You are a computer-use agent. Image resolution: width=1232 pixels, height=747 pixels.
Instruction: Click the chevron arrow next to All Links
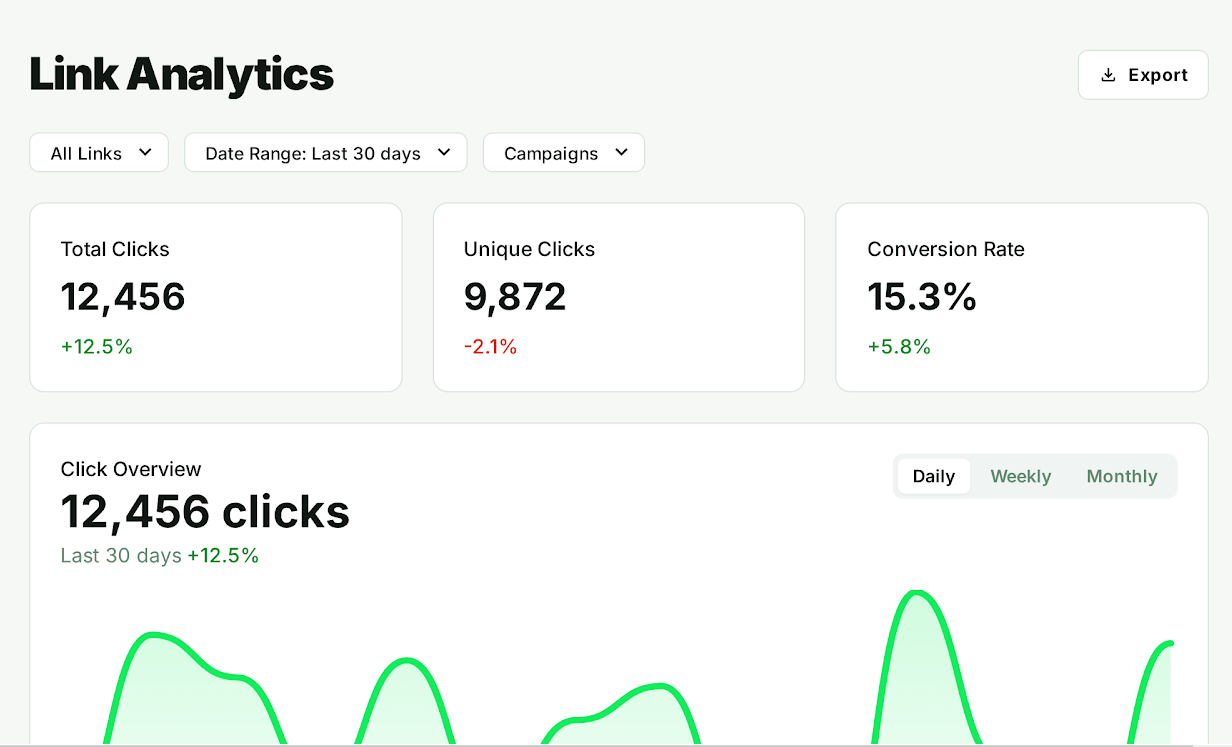145,152
